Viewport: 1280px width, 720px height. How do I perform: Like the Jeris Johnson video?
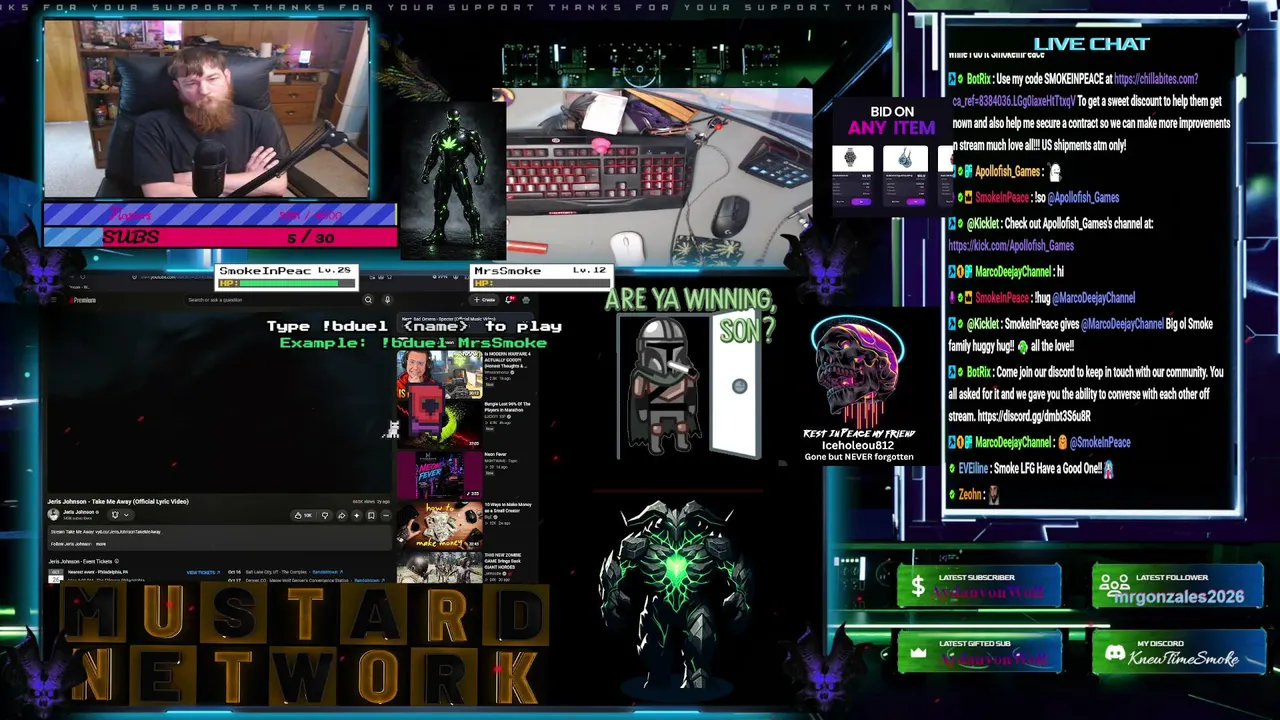point(303,516)
